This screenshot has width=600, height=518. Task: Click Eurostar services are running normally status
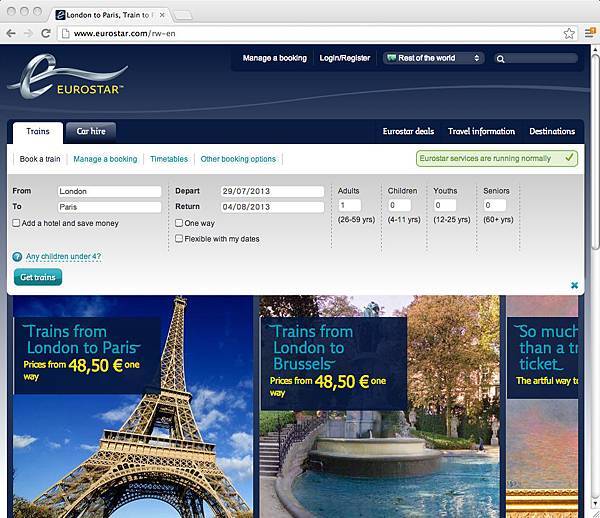click(497, 159)
